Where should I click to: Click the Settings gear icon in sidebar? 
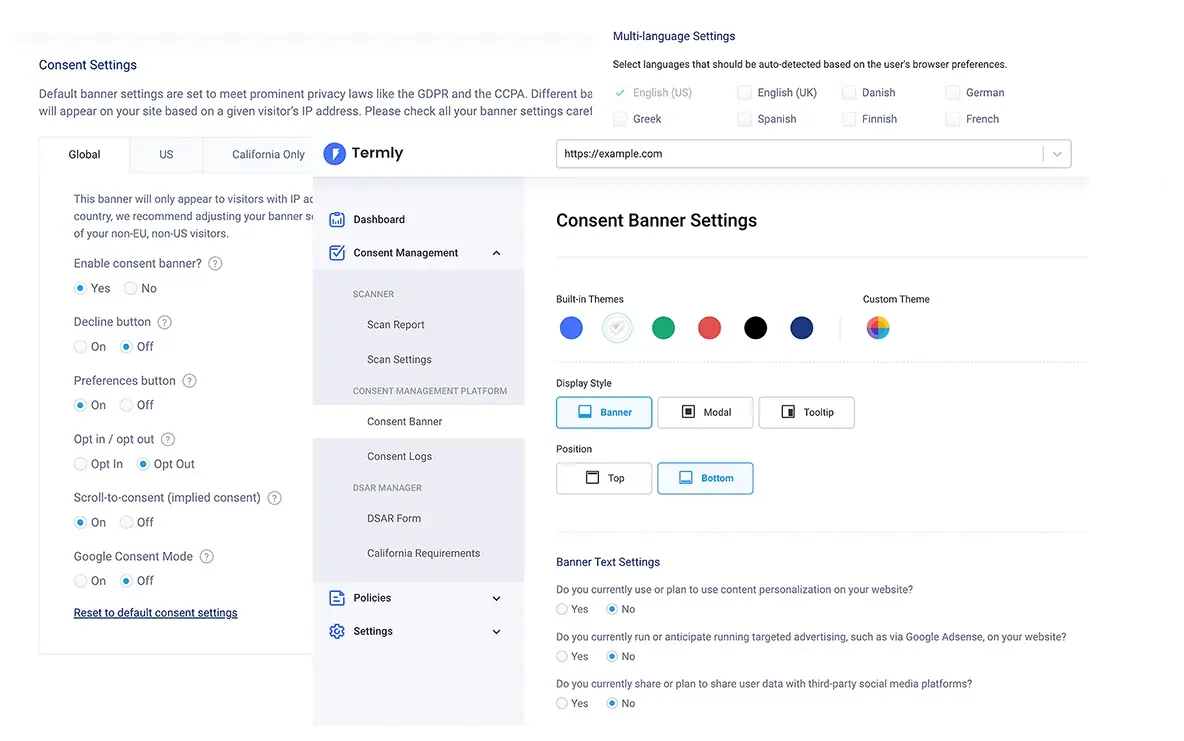337,631
